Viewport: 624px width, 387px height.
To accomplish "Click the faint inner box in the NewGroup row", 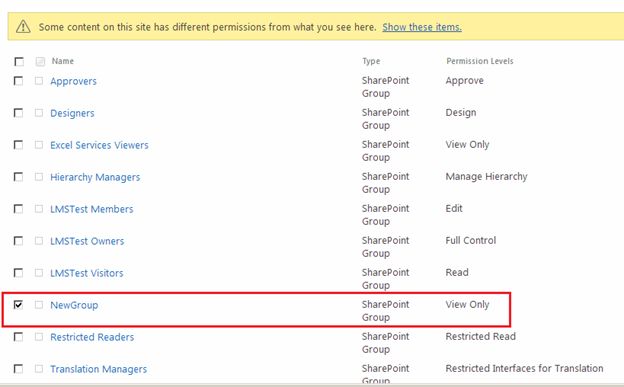I will pyautogui.click(x=39, y=305).
